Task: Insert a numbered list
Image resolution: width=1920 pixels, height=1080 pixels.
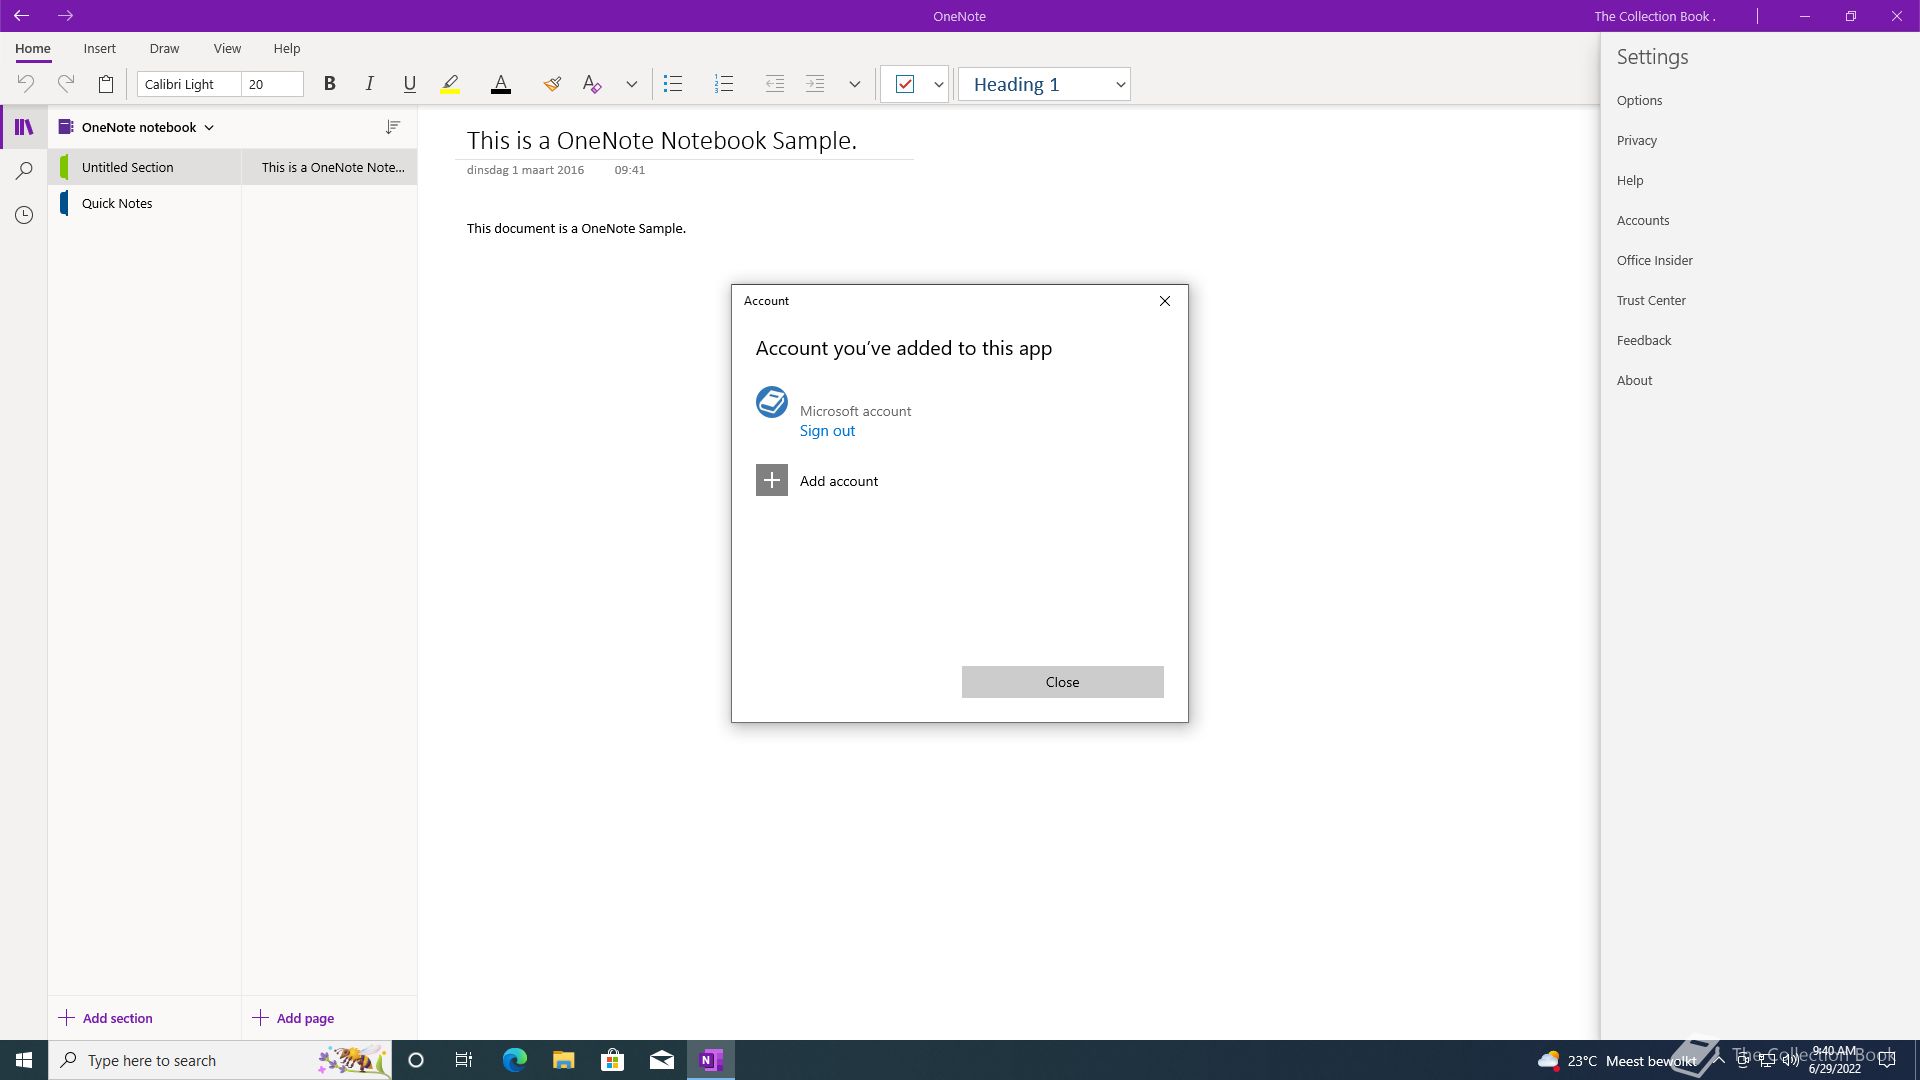Action: (x=724, y=84)
